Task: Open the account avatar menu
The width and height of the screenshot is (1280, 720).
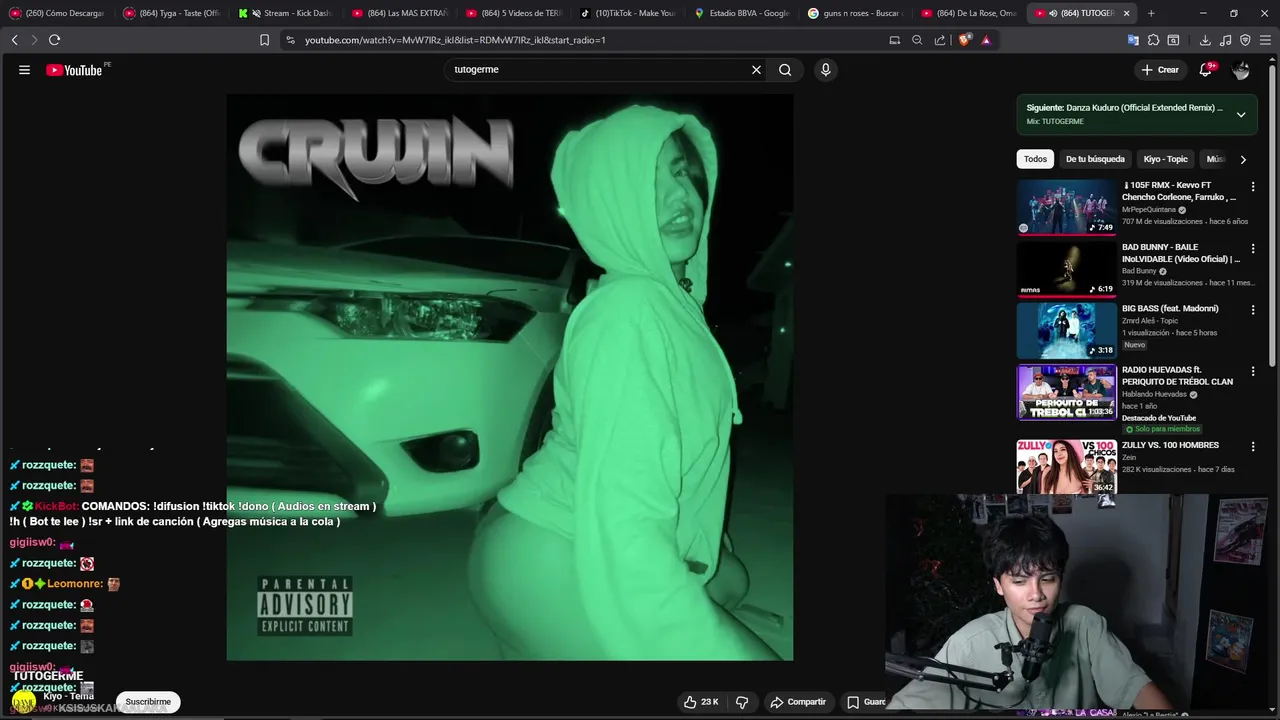Action: (x=1241, y=70)
